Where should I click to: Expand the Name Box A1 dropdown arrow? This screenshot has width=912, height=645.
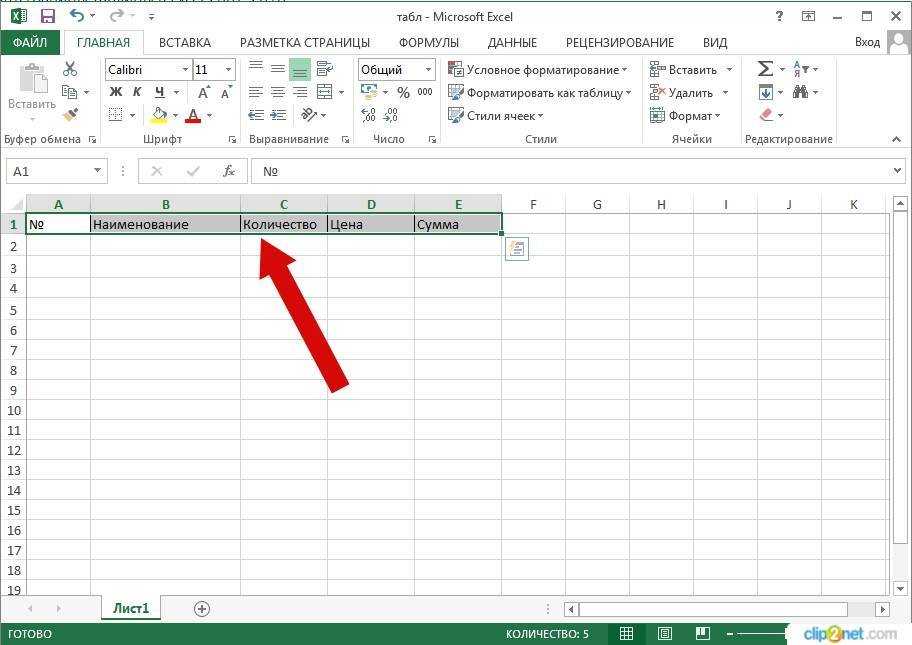pyautogui.click(x=98, y=171)
